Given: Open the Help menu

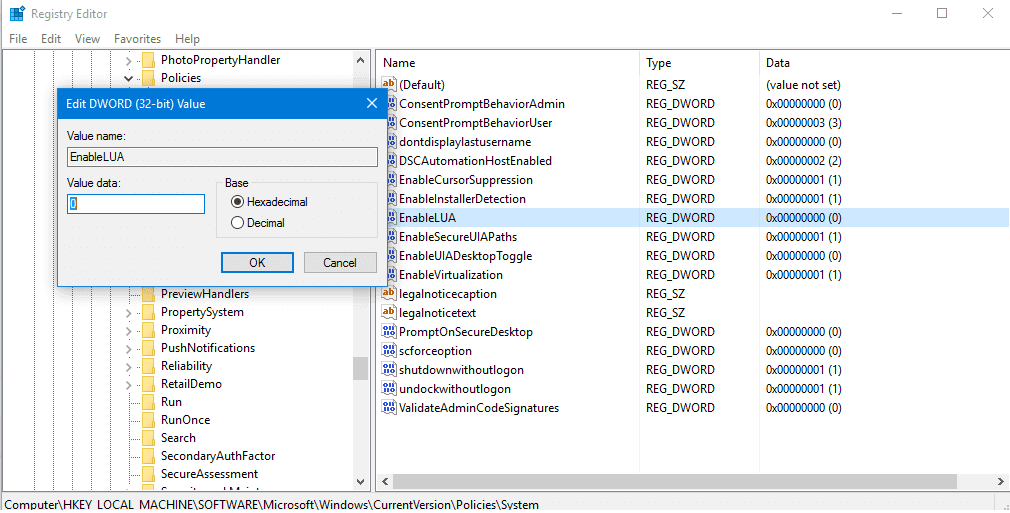Looking at the screenshot, I should pyautogui.click(x=187, y=39).
